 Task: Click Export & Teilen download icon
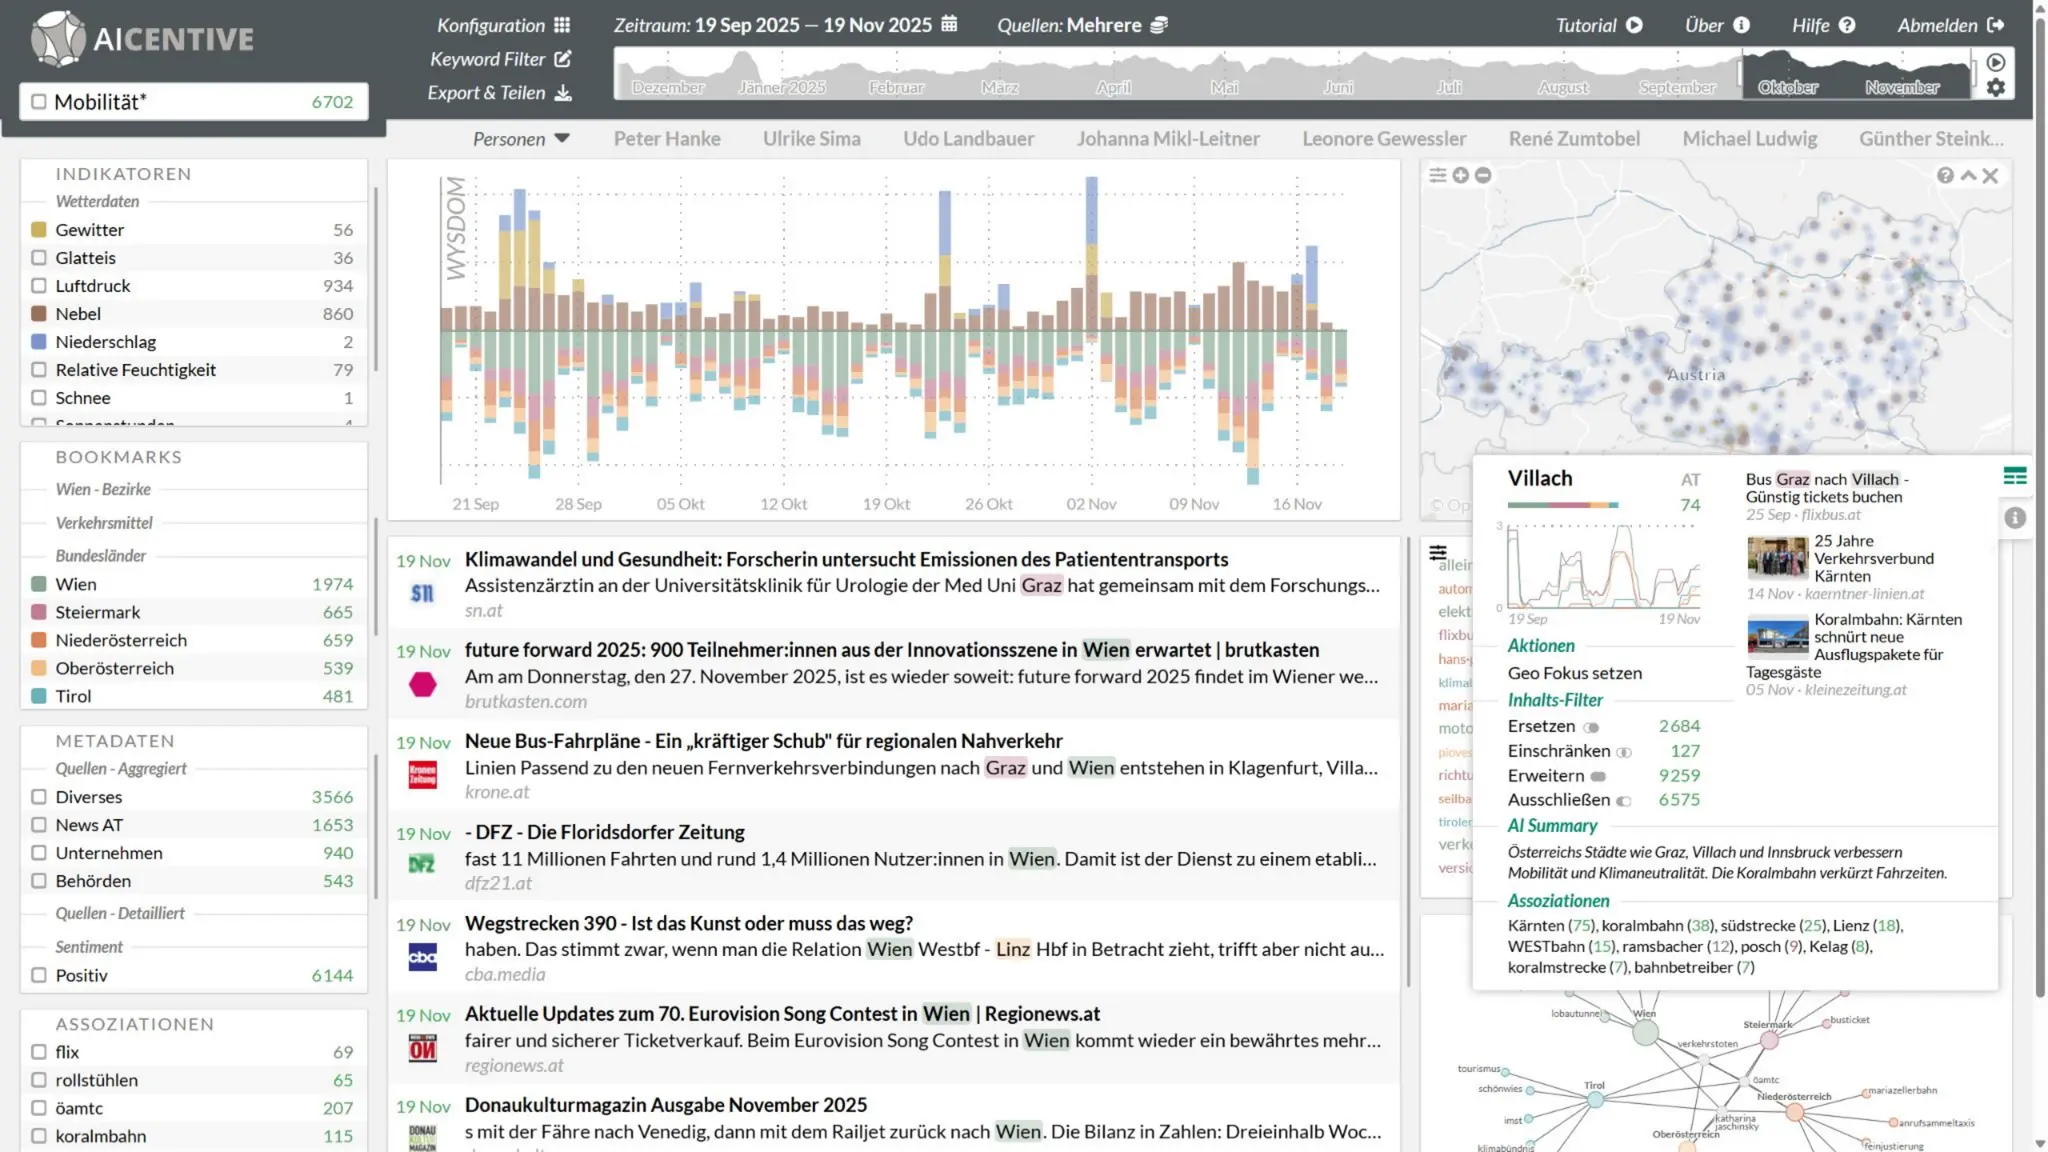click(563, 93)
